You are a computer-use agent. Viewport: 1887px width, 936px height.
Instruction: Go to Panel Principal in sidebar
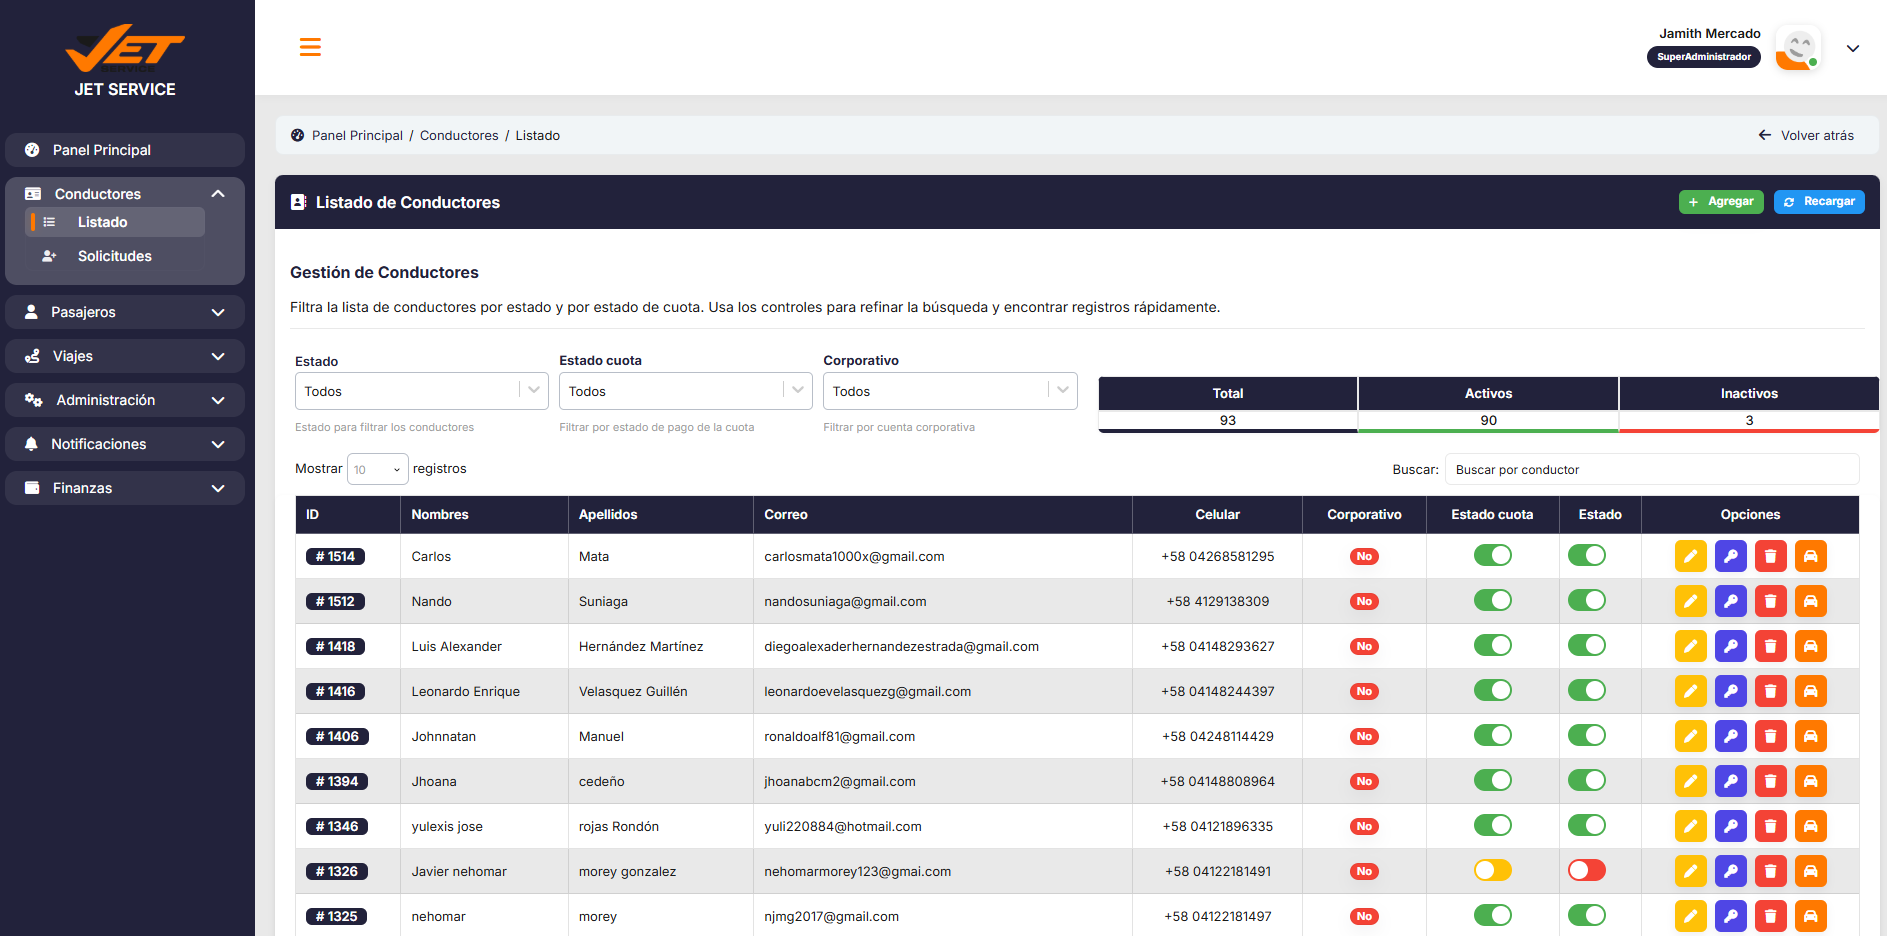(x=125, y=150)
